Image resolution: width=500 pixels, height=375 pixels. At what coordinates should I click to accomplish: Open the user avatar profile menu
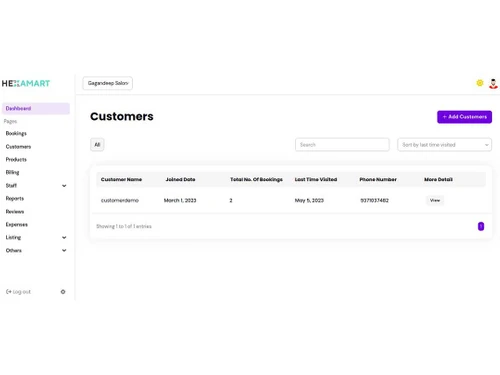pos(493,83)
